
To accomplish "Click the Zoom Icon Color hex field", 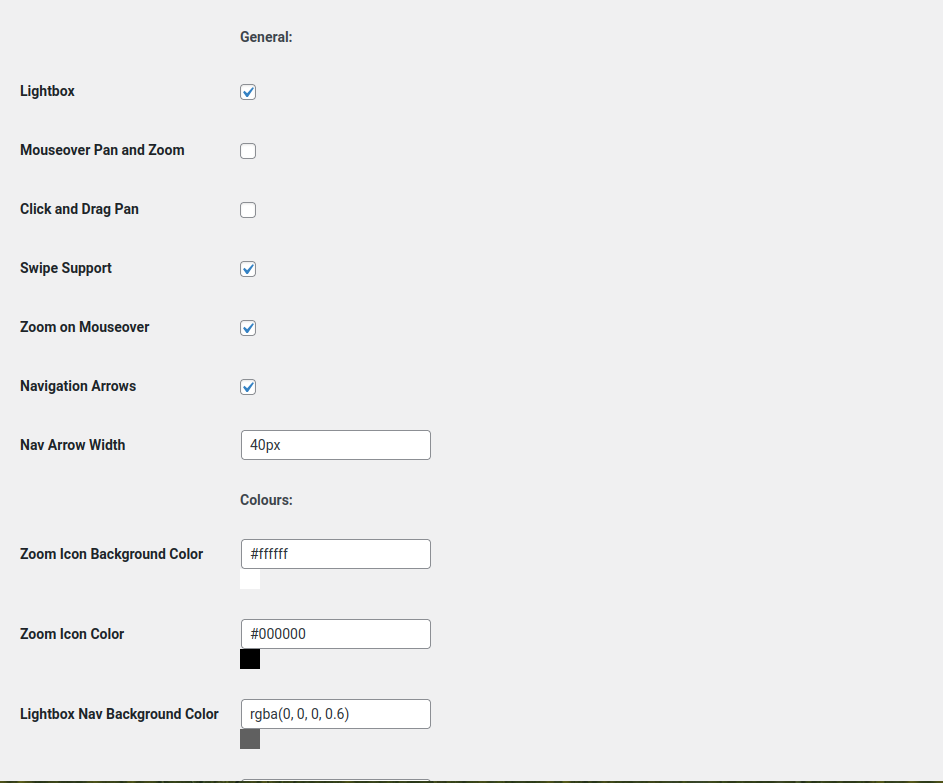I will tap(335, 634).
